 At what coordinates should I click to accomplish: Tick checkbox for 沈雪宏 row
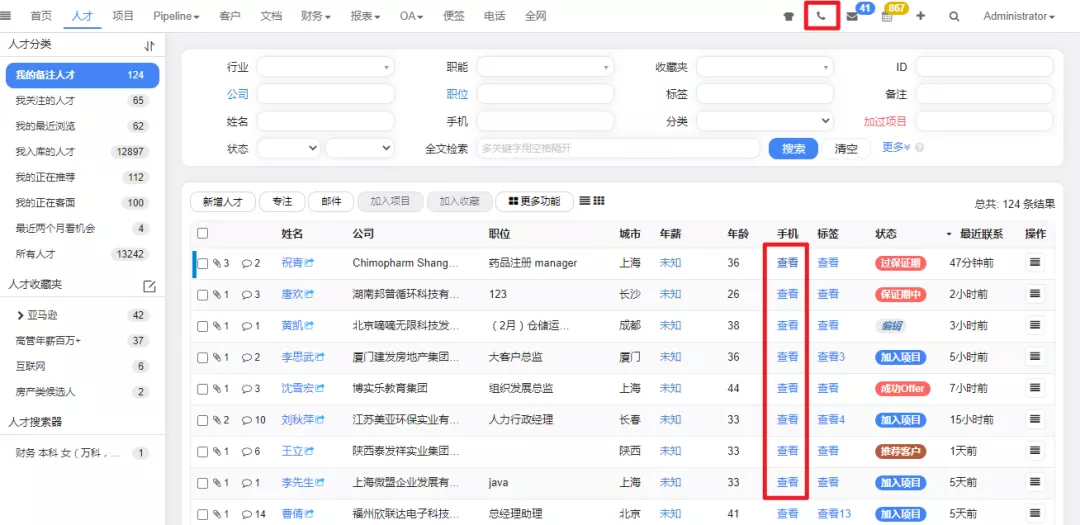click(x=202, y=389)
